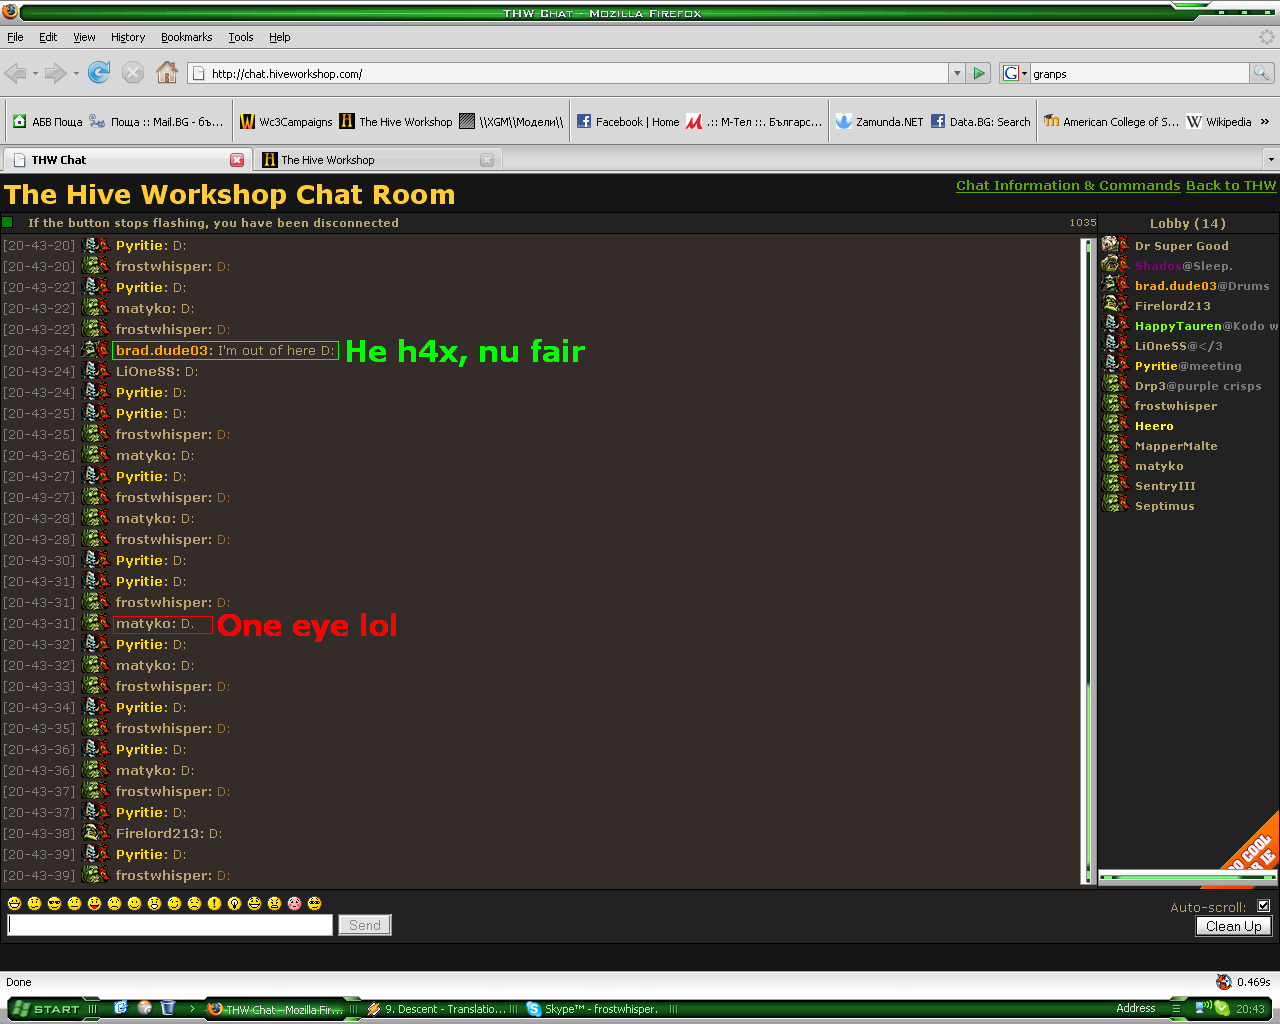Image resolution: width=1280 pixels, height=1024 pixels.
Task: Click the Forward navigation arrow
Action: click(56, 73)
